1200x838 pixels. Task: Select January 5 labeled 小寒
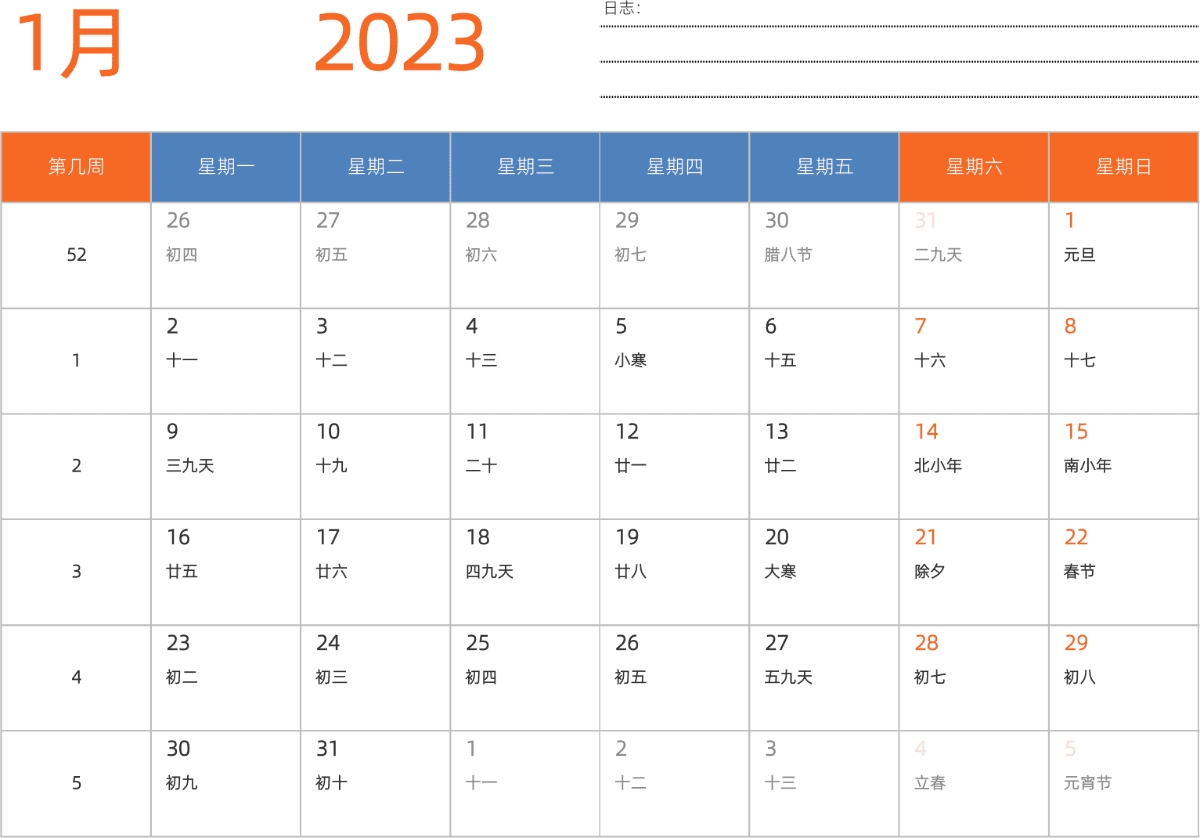coord(675,361)
